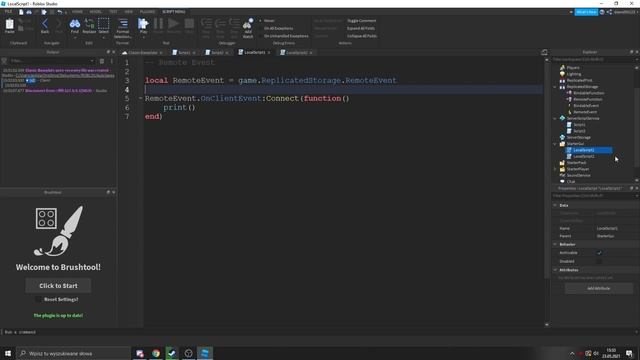Click the SoundService icon in Explorer
Viewport: 640px width, 360px height.
tap(562, 175)
